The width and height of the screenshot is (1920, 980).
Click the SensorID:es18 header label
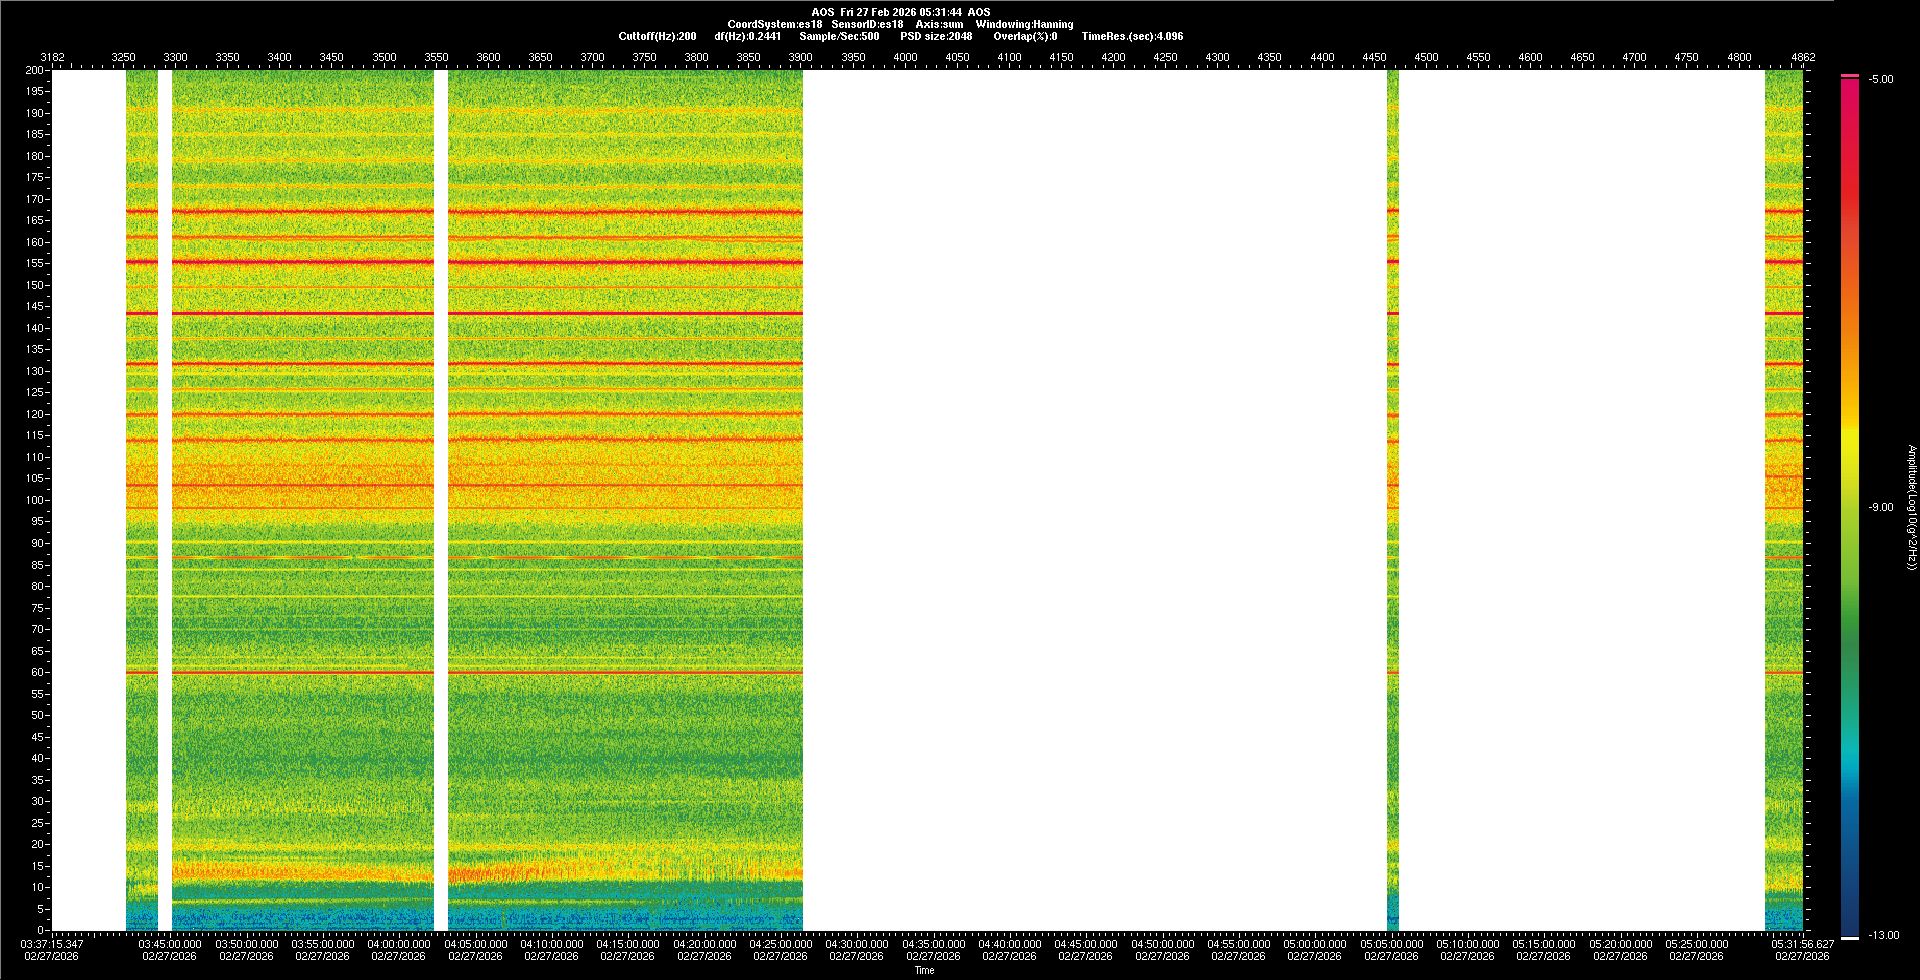(x=867, y=24)
